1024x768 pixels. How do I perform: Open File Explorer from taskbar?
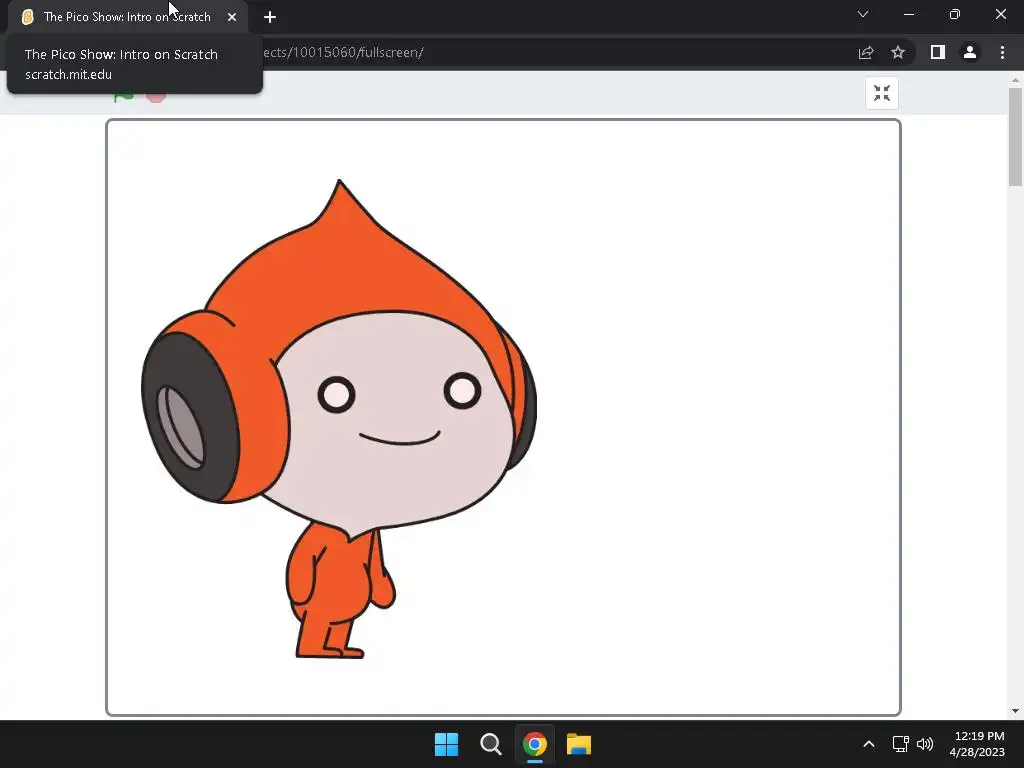point(579,744)
